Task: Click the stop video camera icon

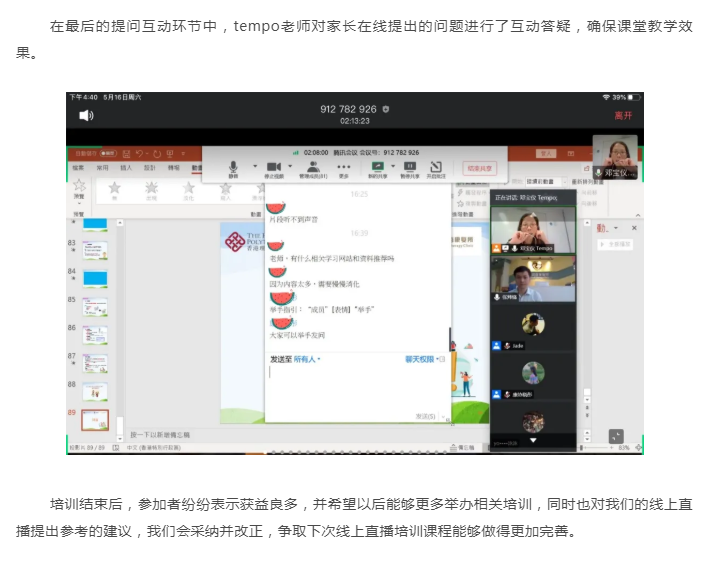Action: (273, 166)
